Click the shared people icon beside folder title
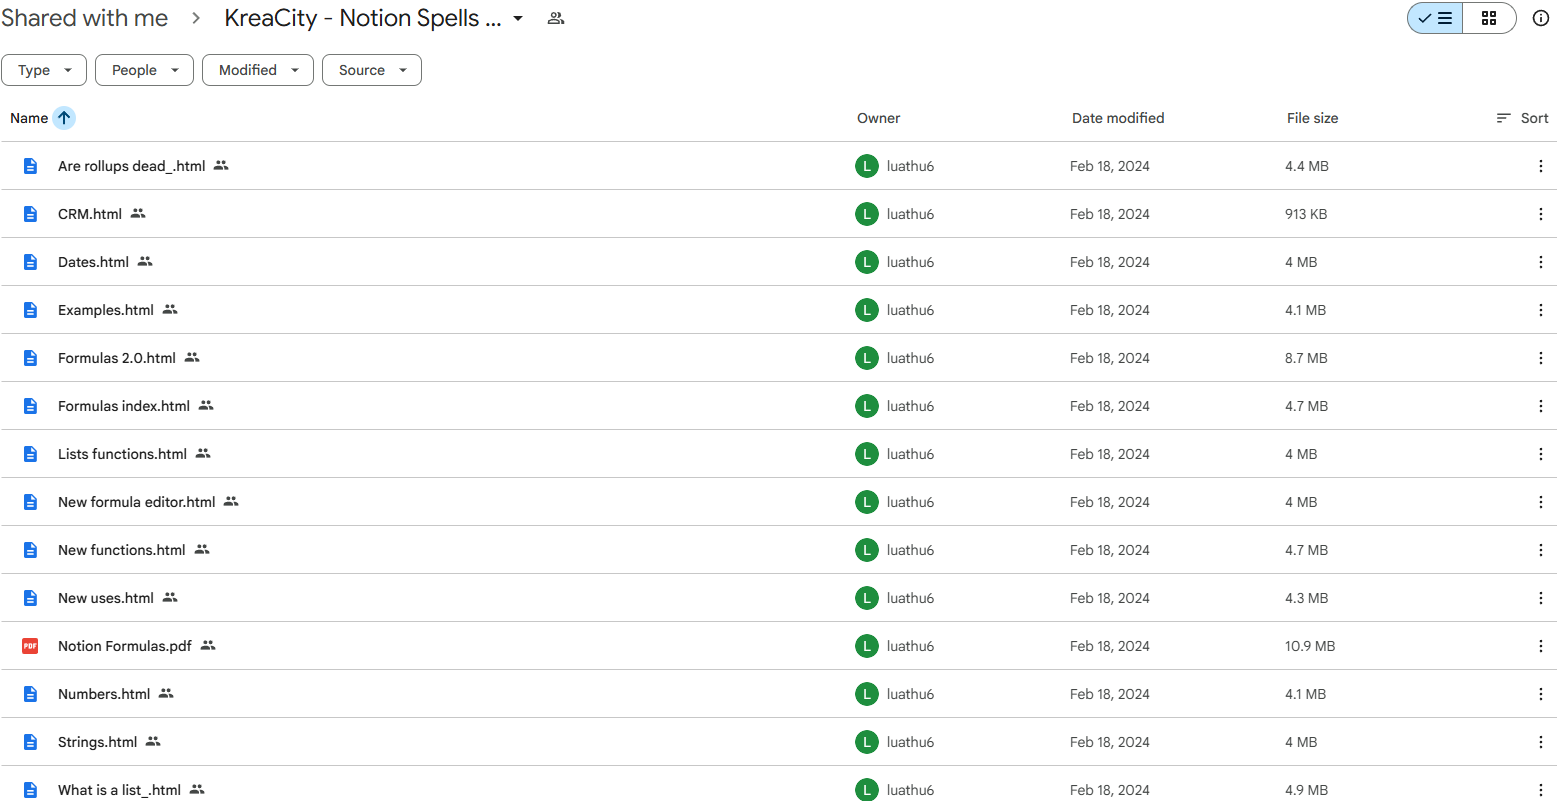1557x801 pixels. [x=556, y=18]
